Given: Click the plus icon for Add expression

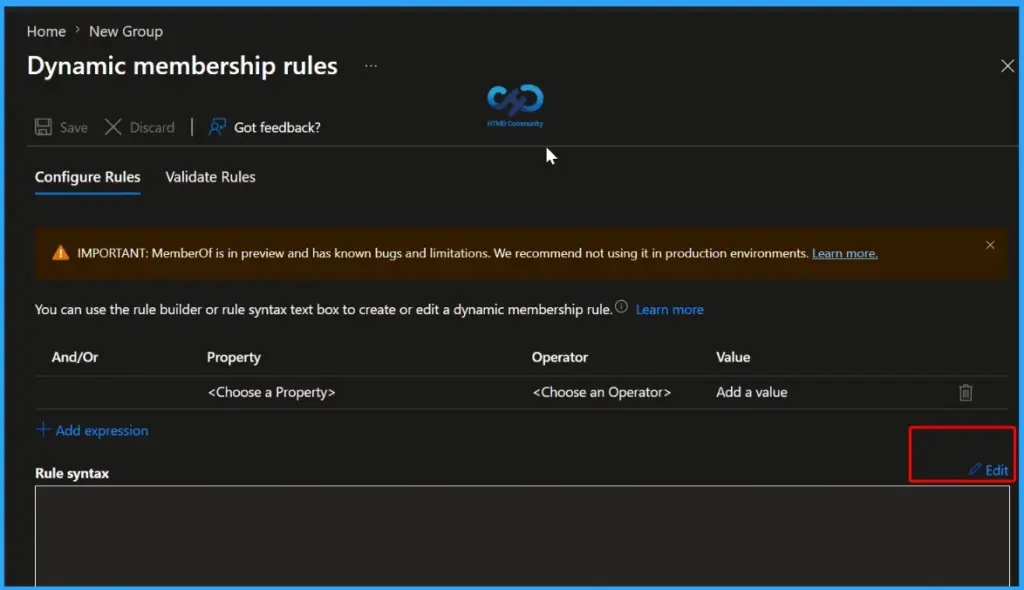Looking at the screenshot, I should [x=43, y=429].
